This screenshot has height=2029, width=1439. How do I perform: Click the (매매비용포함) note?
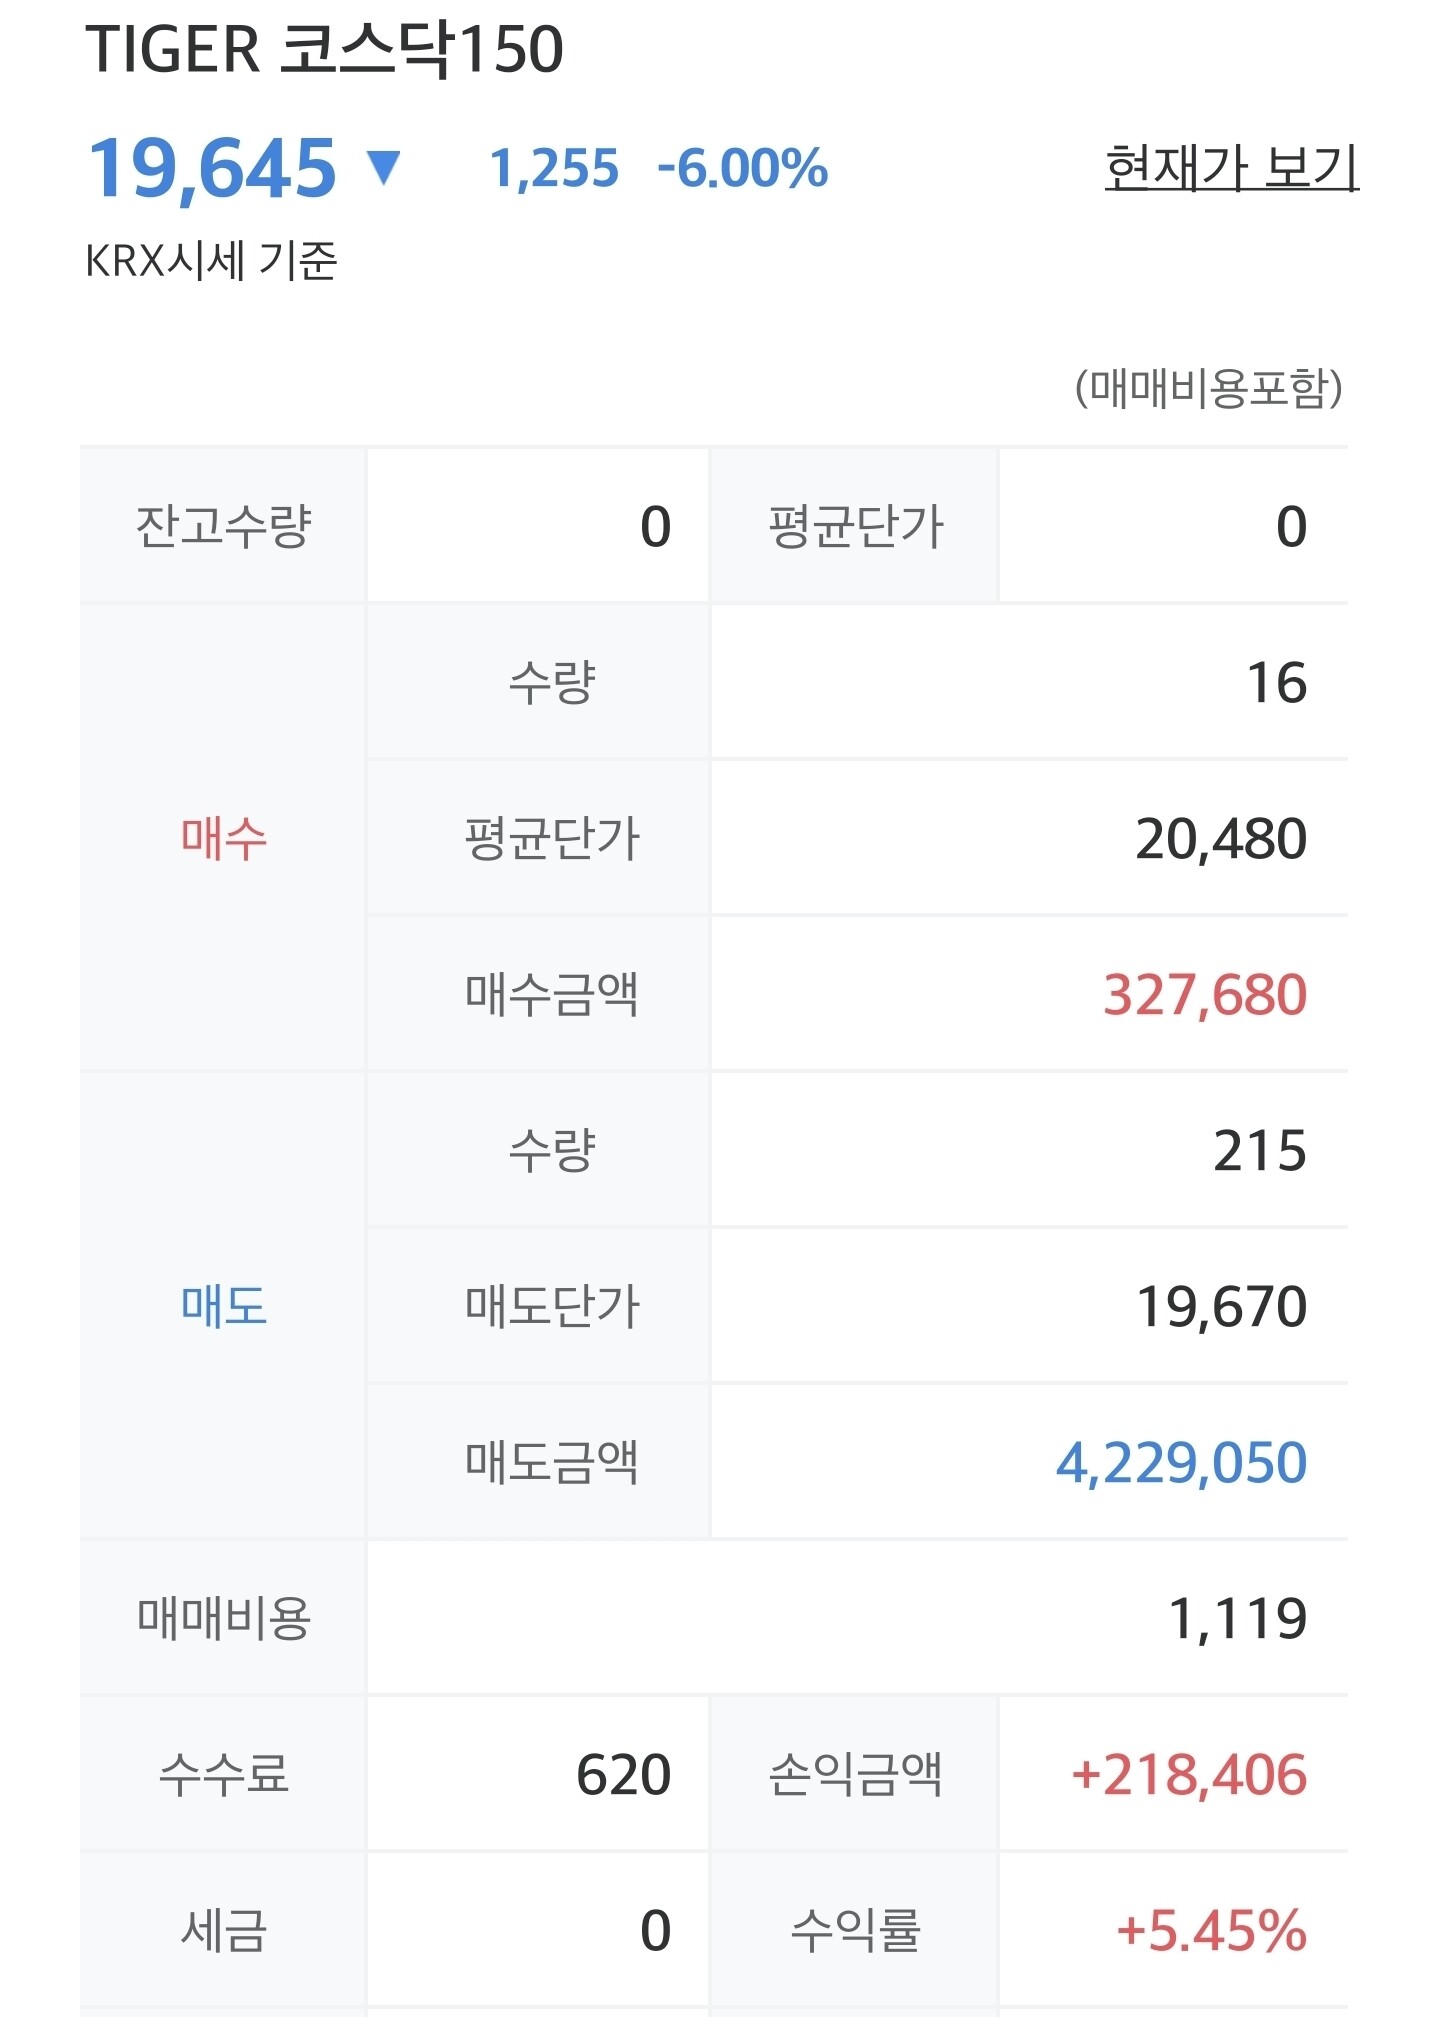1209,388
